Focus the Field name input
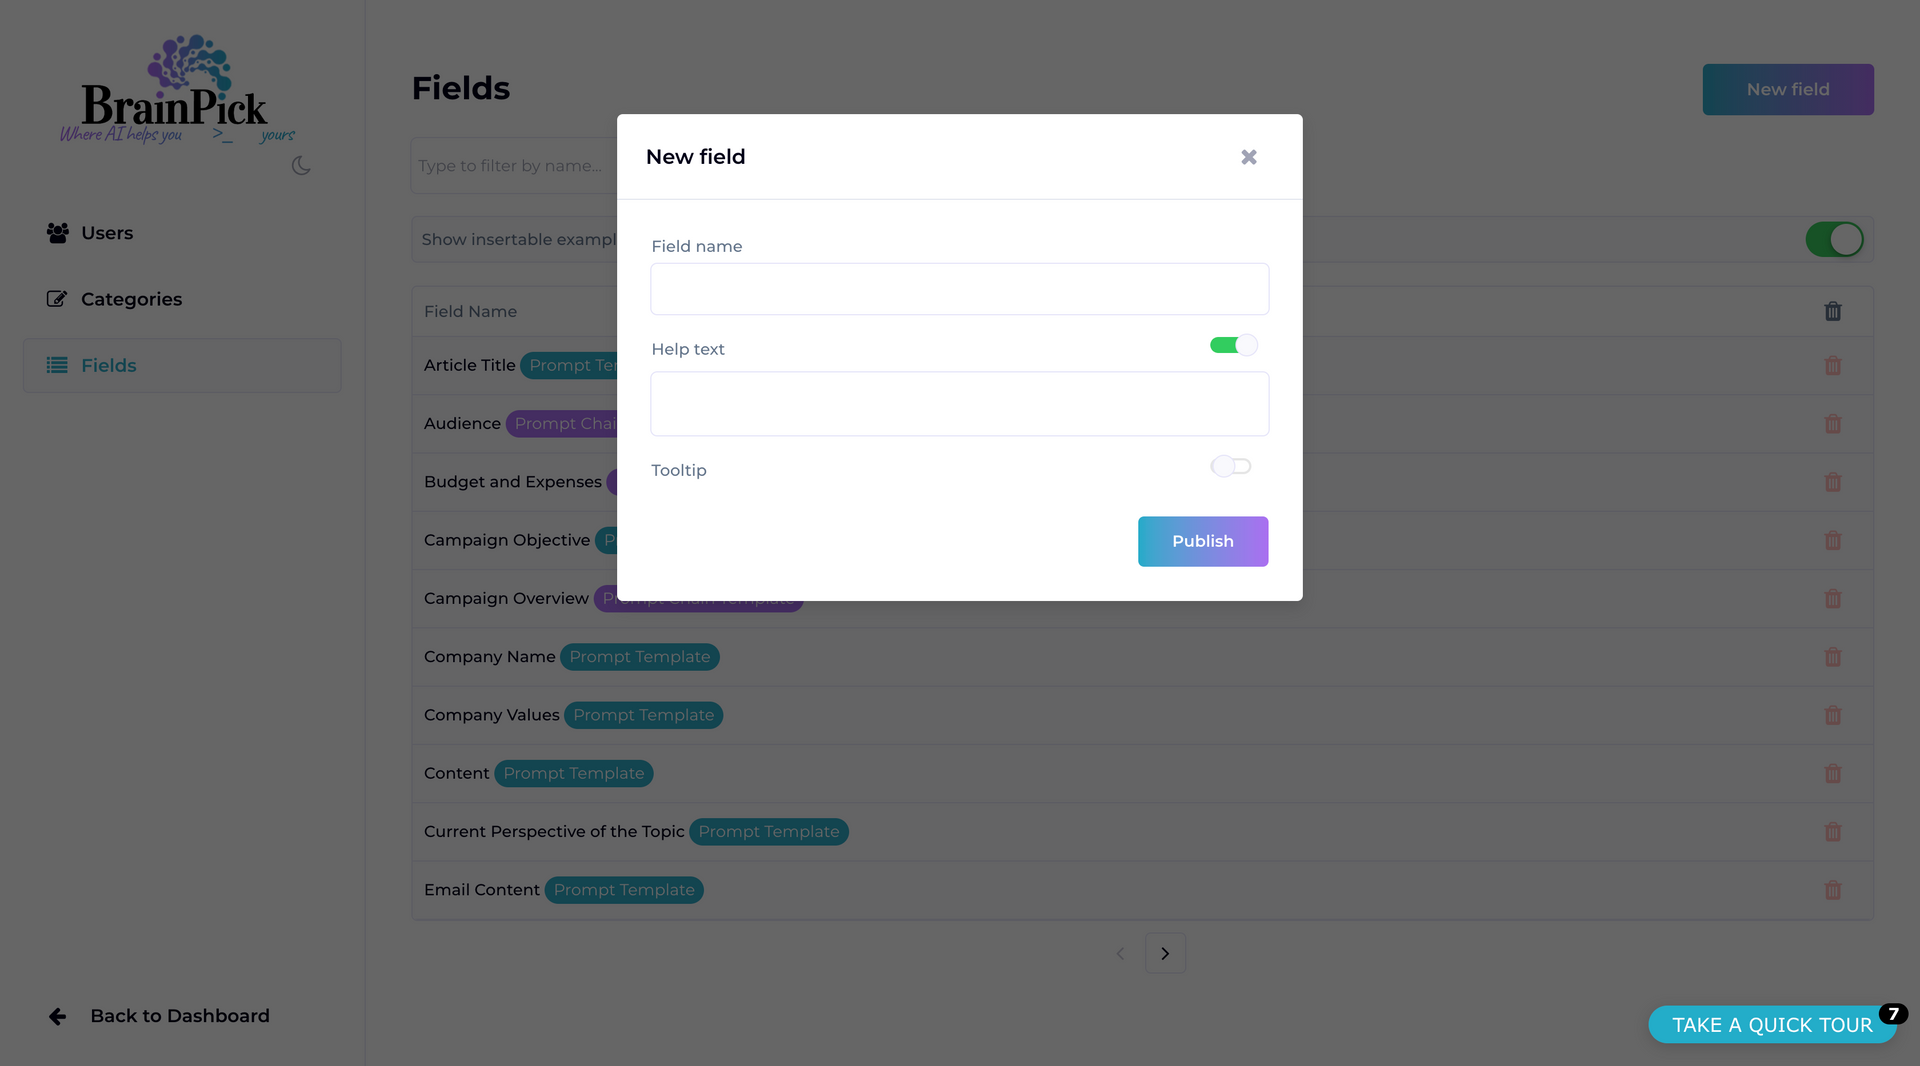The height and width of the screenshot is (1066, 1920). pyautogui.click(x=959, y=289)
